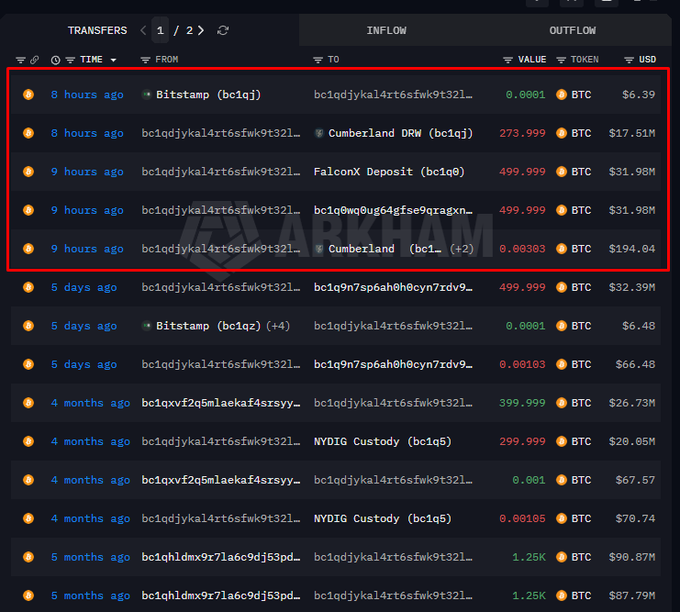680x612 pixels.
Task: Click Cumberland DRW entity icon
Action: click(x=319, y=133)
